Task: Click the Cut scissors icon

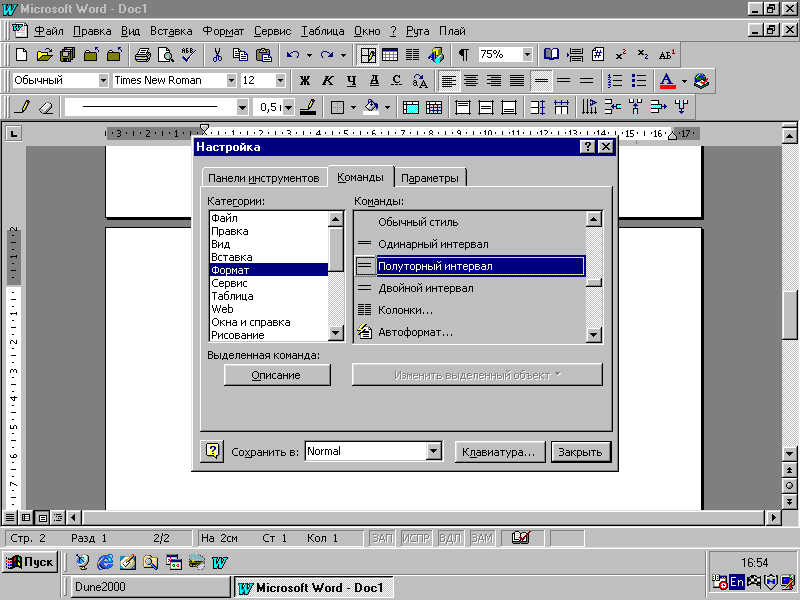Action: 217,55
